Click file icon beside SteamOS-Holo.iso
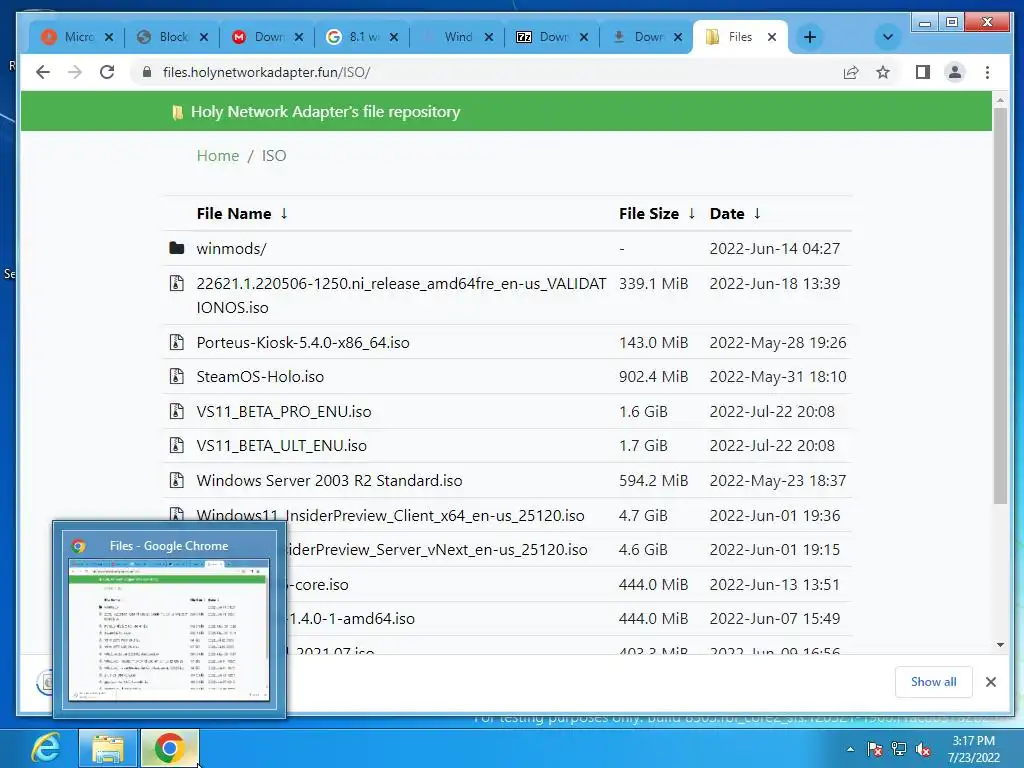The width and height of the screenshot is (1024, 768). [176, 376]
